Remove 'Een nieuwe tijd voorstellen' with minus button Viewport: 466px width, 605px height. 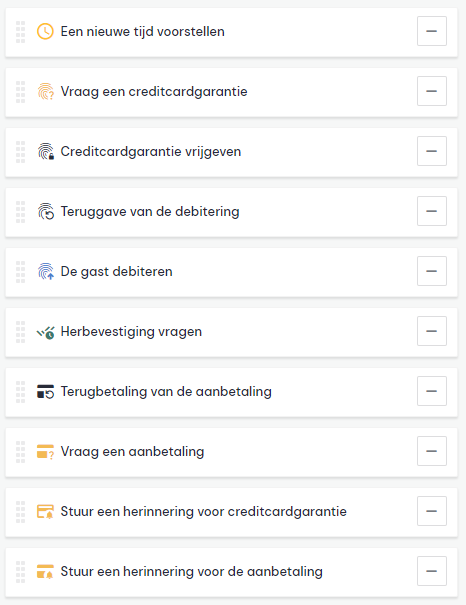[x=432, y=31]
